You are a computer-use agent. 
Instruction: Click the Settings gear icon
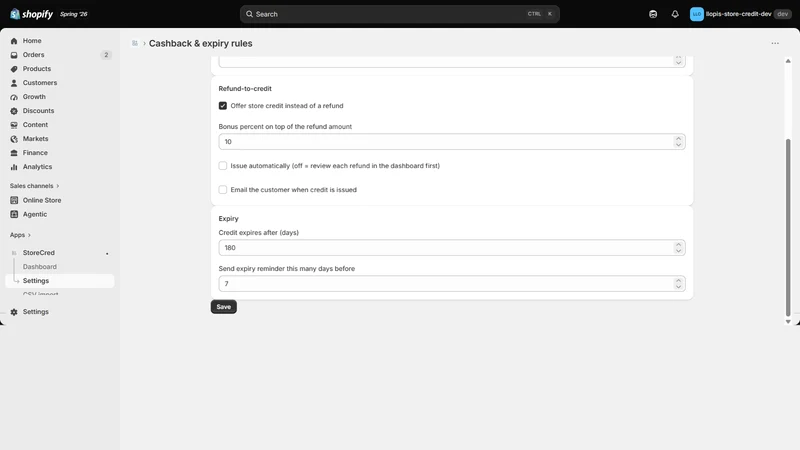[x=14, y=312]
